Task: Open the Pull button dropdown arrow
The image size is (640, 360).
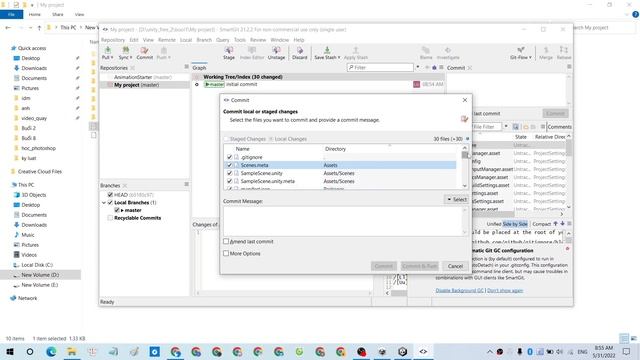Action: click(x=112, y=58)
